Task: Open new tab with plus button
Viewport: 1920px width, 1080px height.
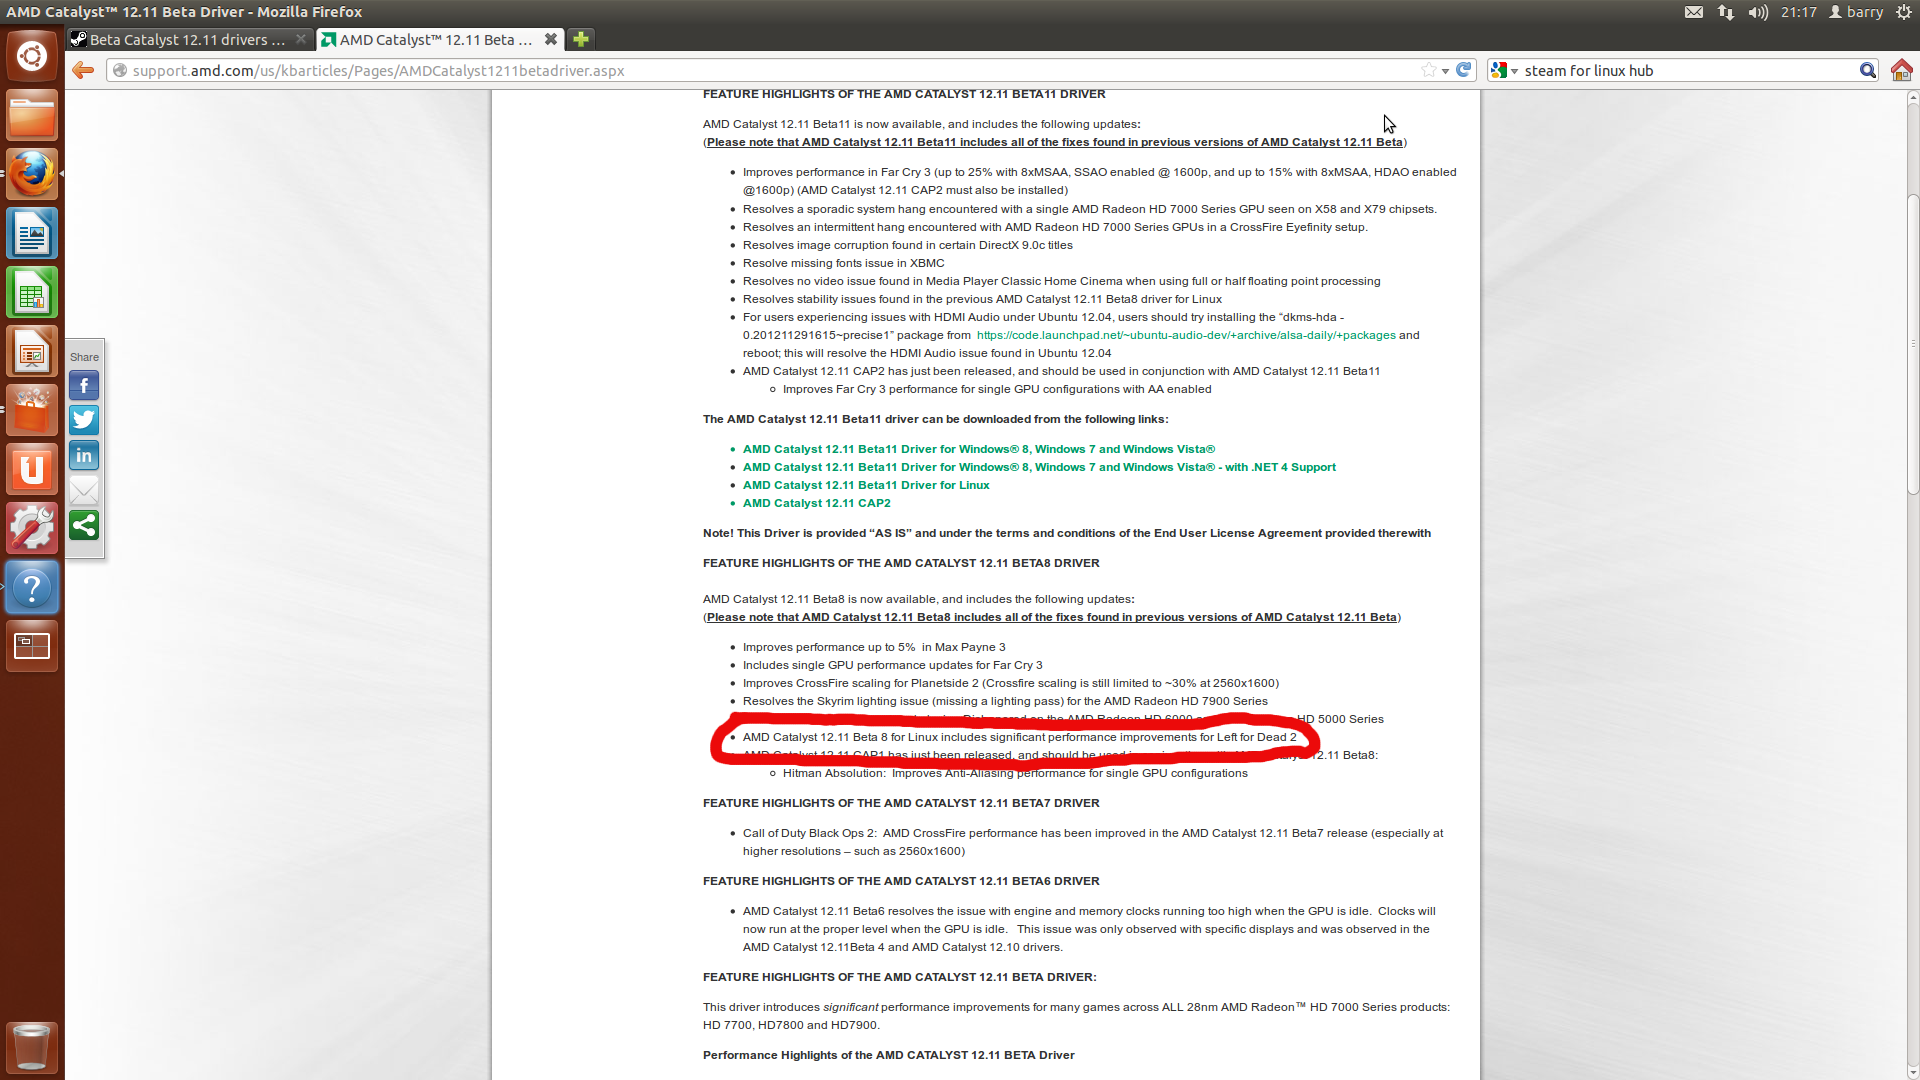Action: coord(580,39)
